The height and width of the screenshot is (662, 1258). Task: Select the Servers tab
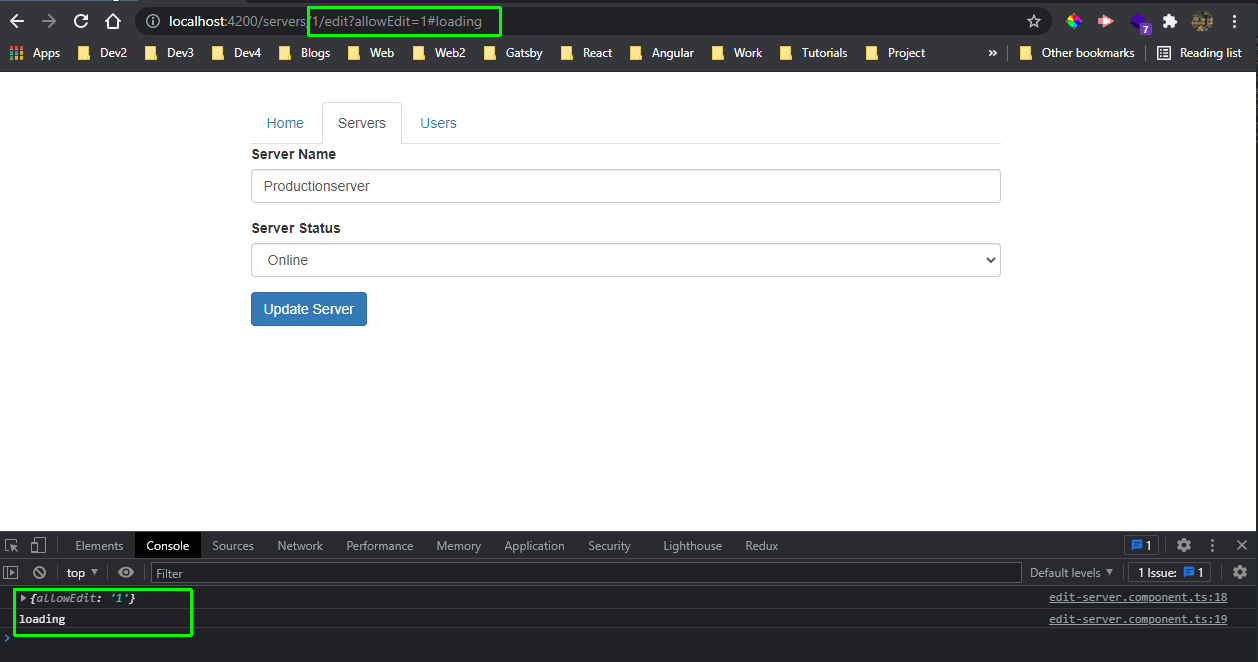coord(362,123)
